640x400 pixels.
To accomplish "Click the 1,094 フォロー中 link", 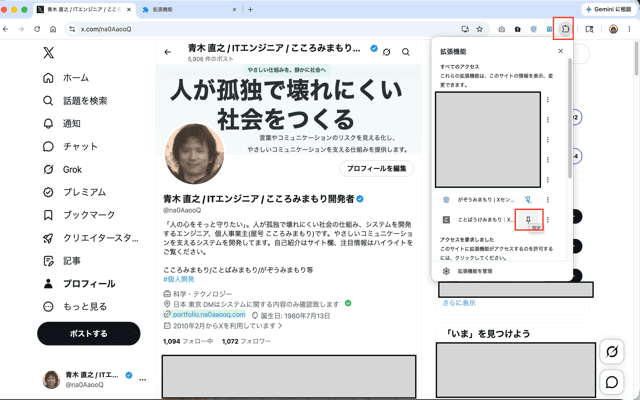I will [188, 341].
